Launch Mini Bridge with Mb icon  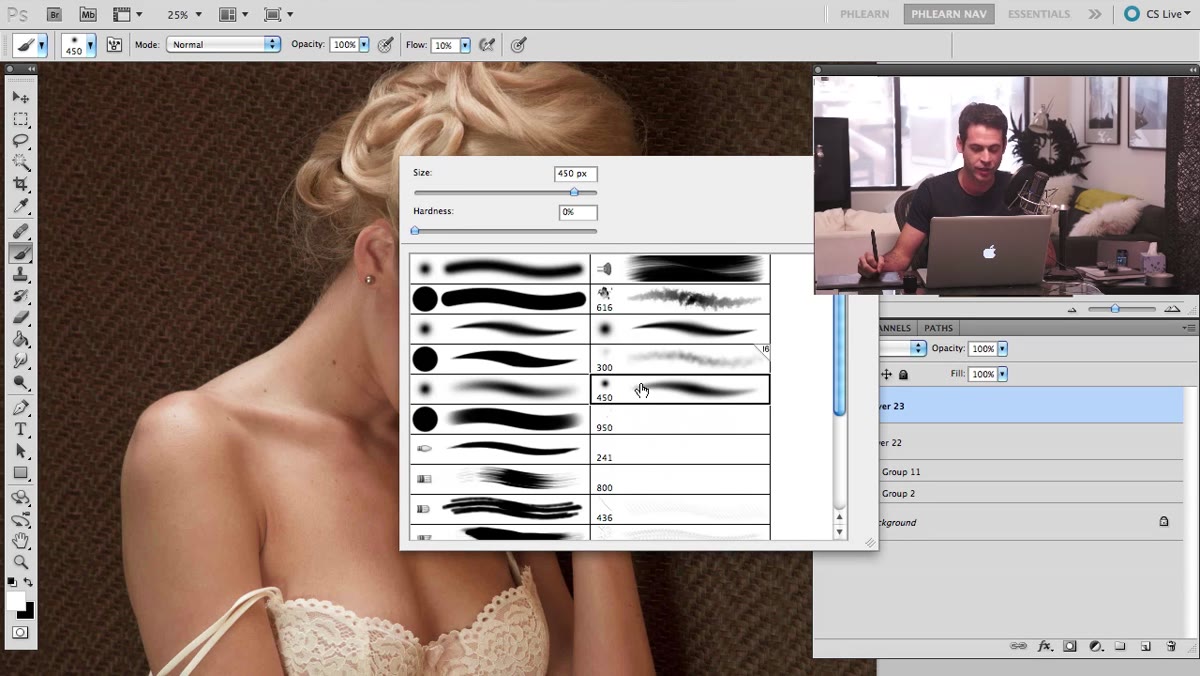click(88, 15)
